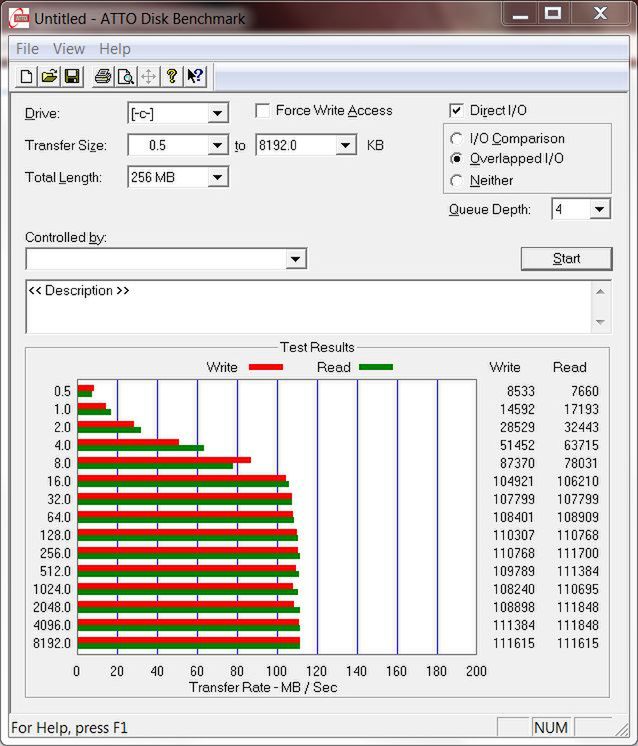Click the Test Results group title
This screenshot has width=638, height=746.
(x=317, y=347)
